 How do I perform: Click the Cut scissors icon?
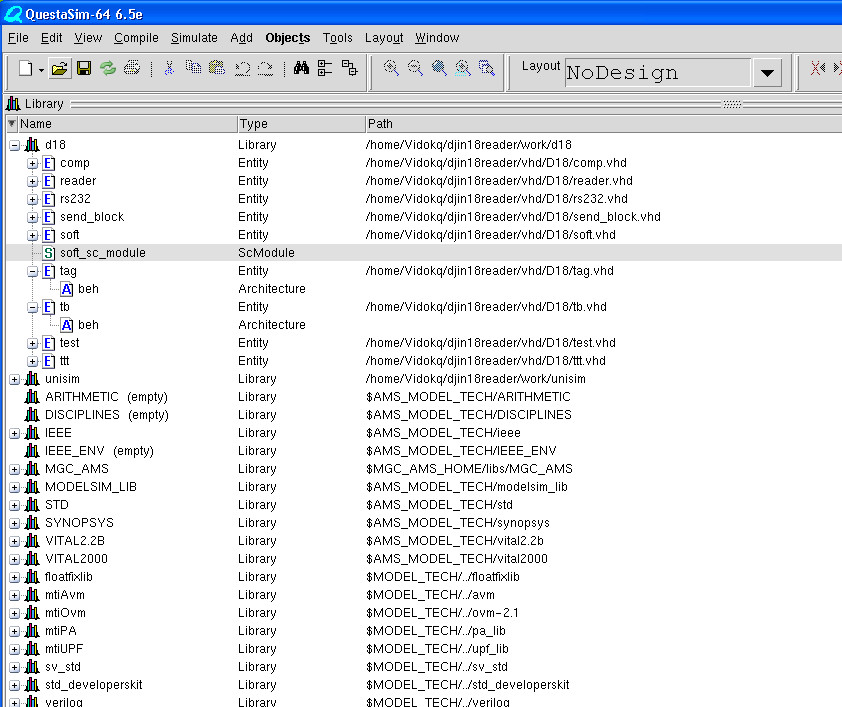click(x=169, y=69)
